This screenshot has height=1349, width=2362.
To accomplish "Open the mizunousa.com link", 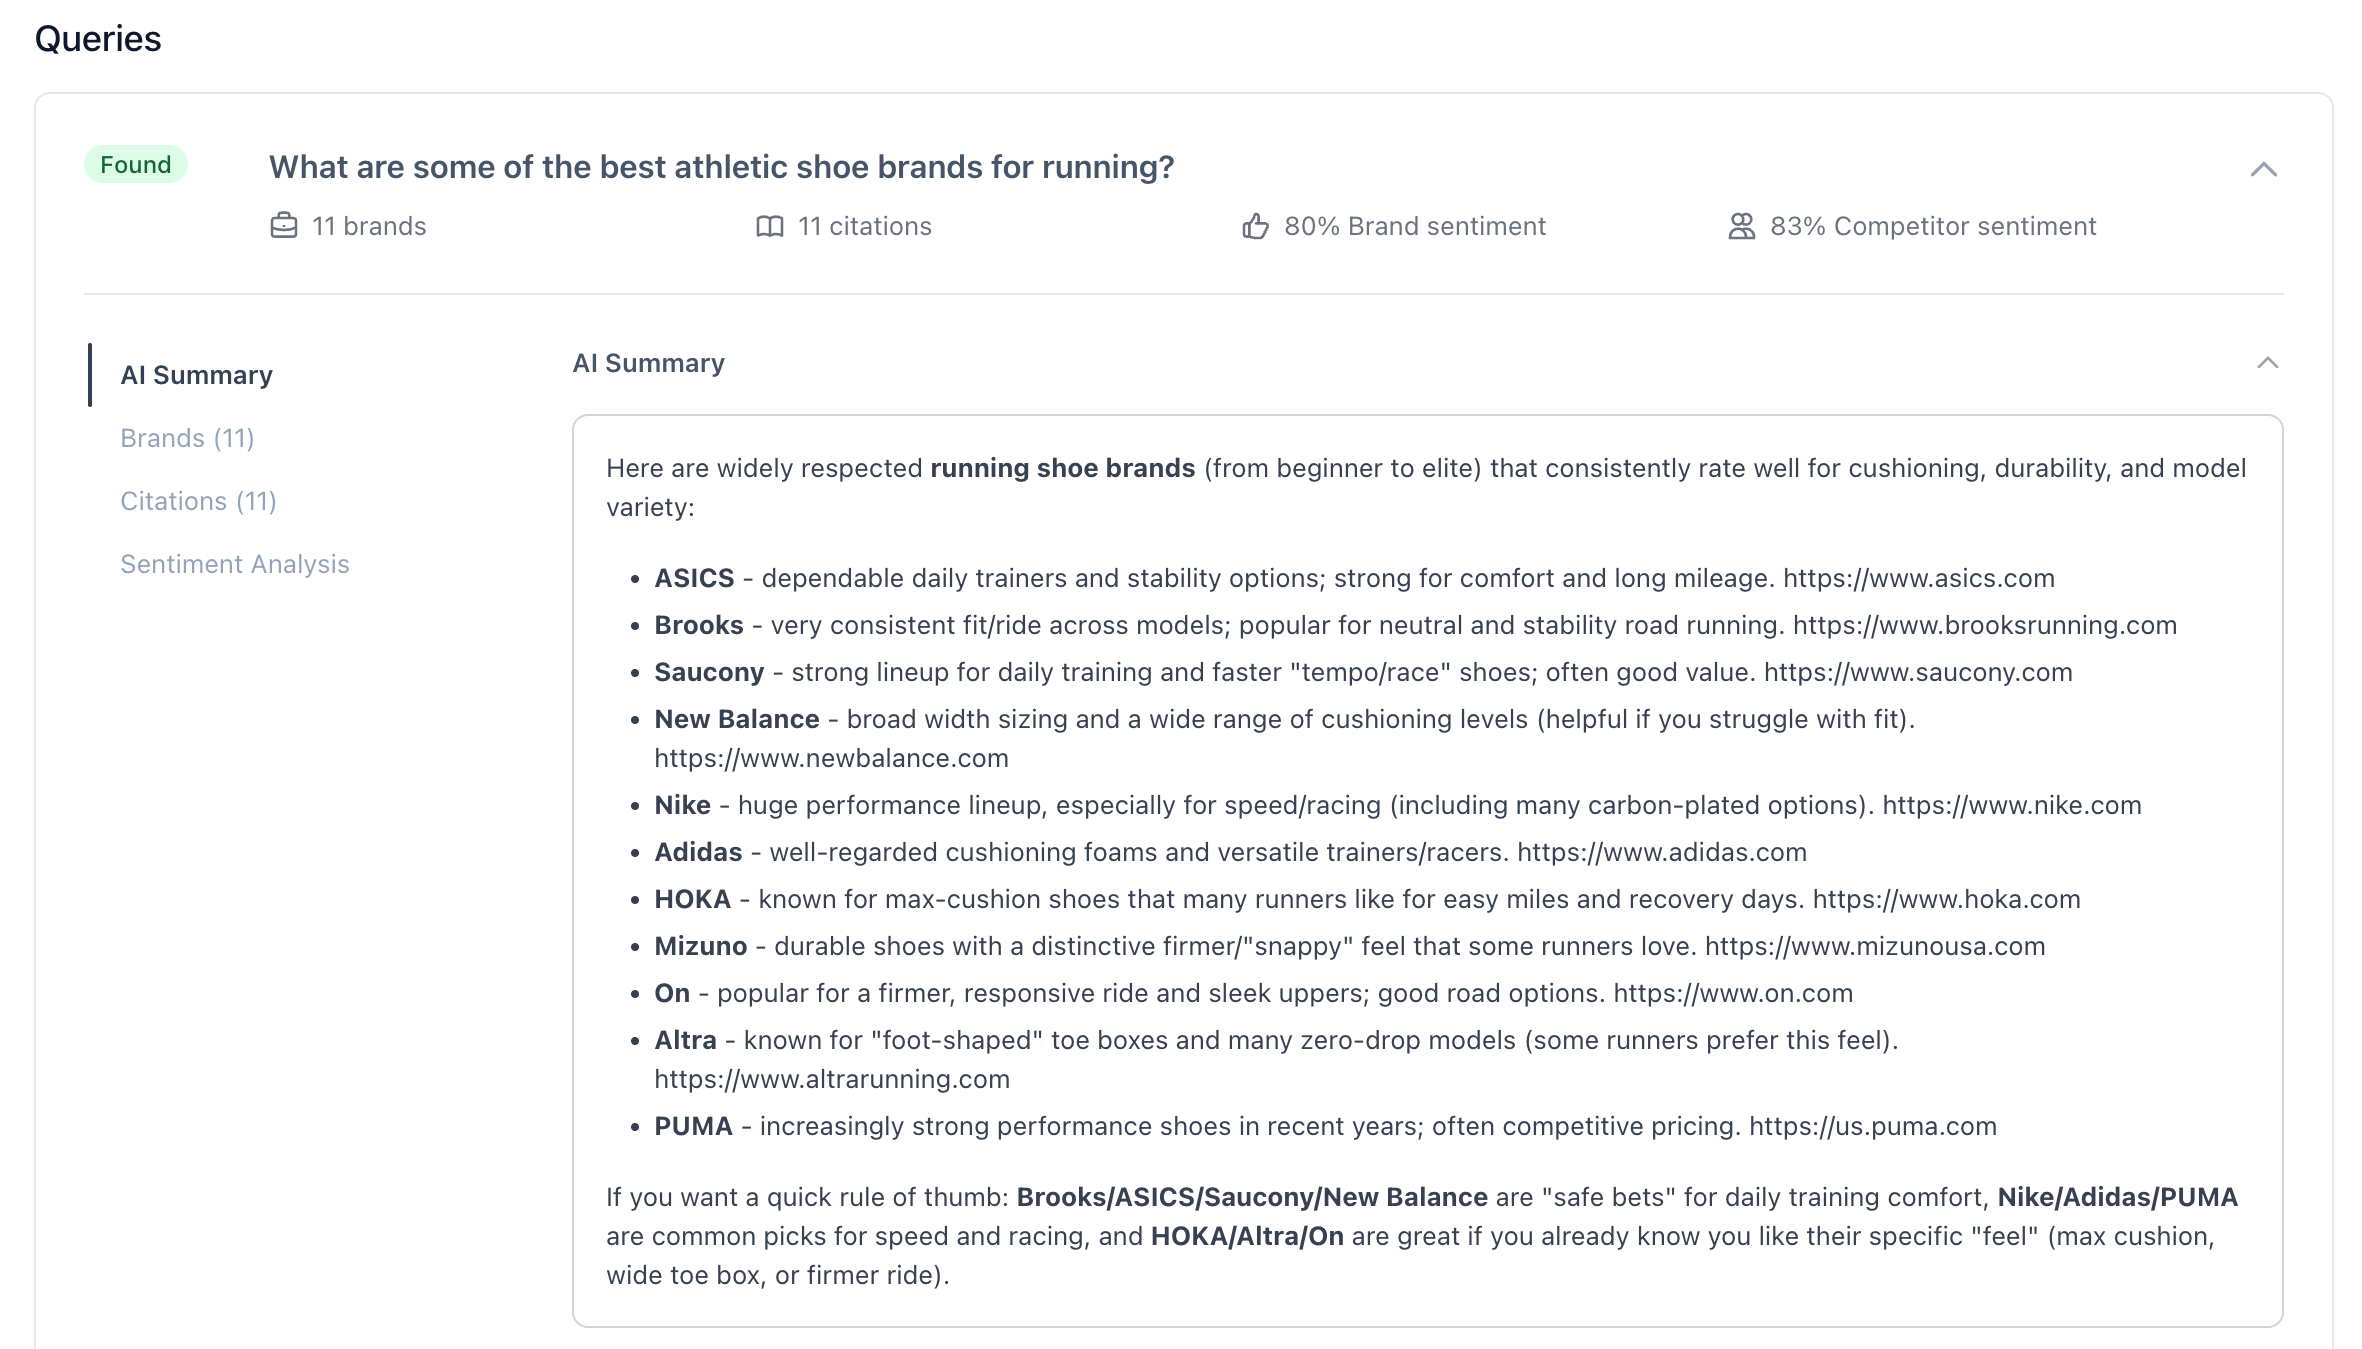I will pos(1875,946).
